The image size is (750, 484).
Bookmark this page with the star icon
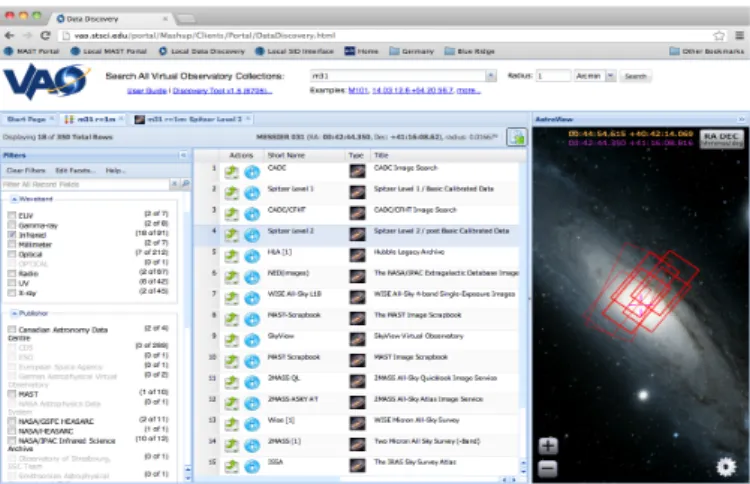click(718, 35)
